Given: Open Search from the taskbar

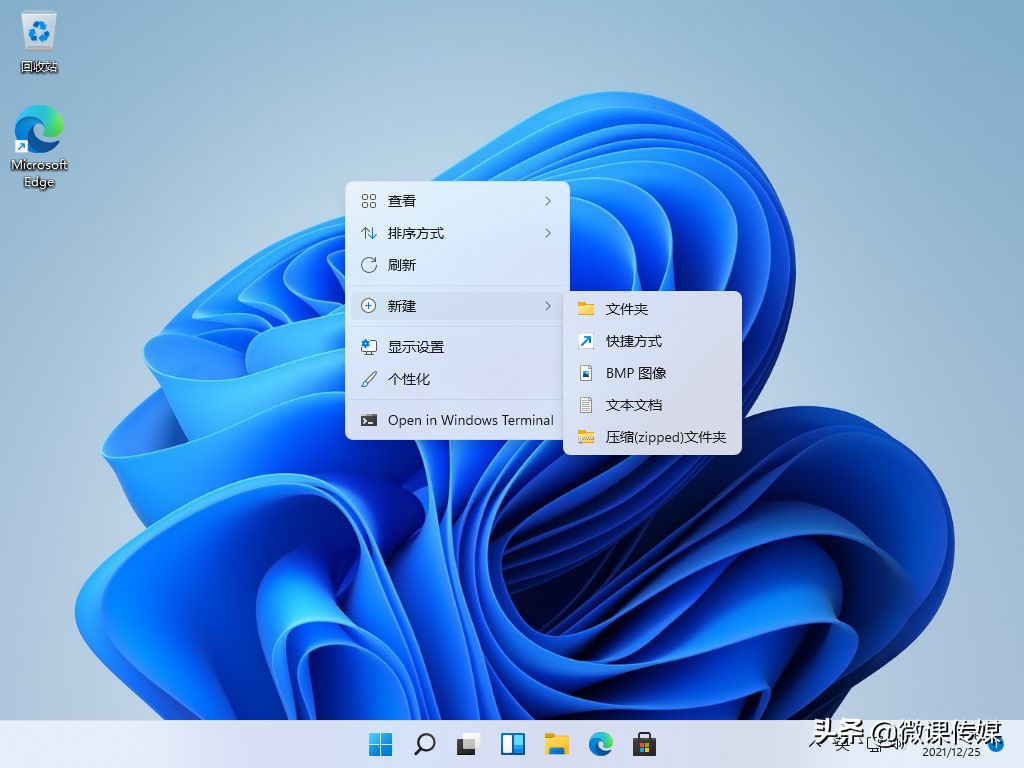Looking at the screenshot, I should pyautogui.click(x=424, y=744).
